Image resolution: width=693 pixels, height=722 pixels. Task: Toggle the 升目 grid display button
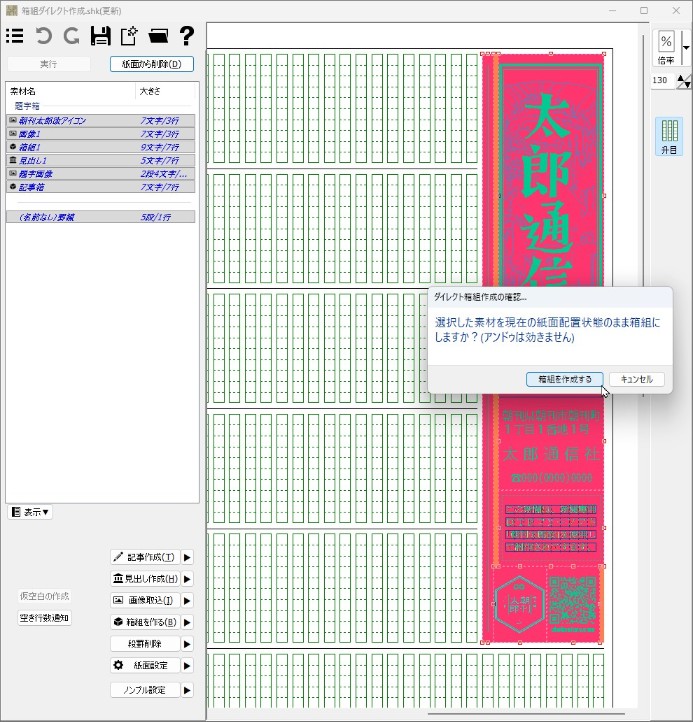669,136
